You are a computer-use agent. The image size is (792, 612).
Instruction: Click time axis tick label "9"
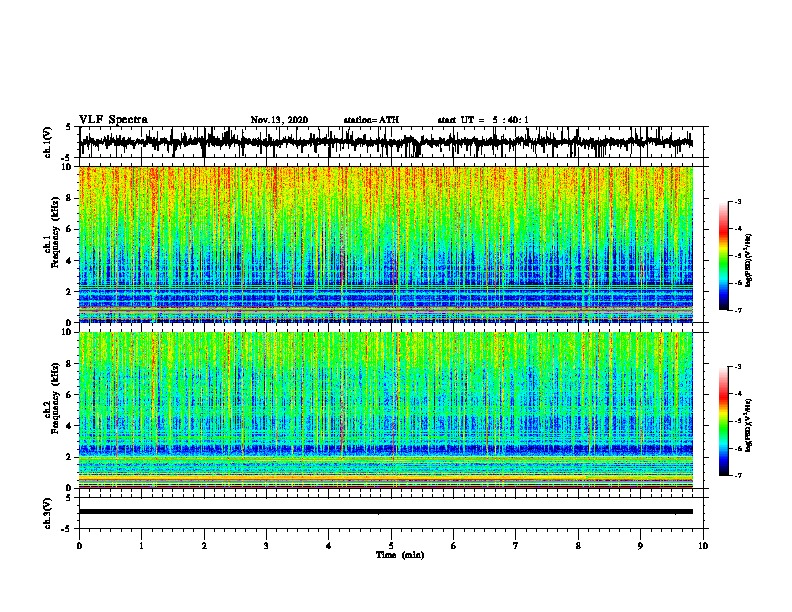click(x=640, y=546)
